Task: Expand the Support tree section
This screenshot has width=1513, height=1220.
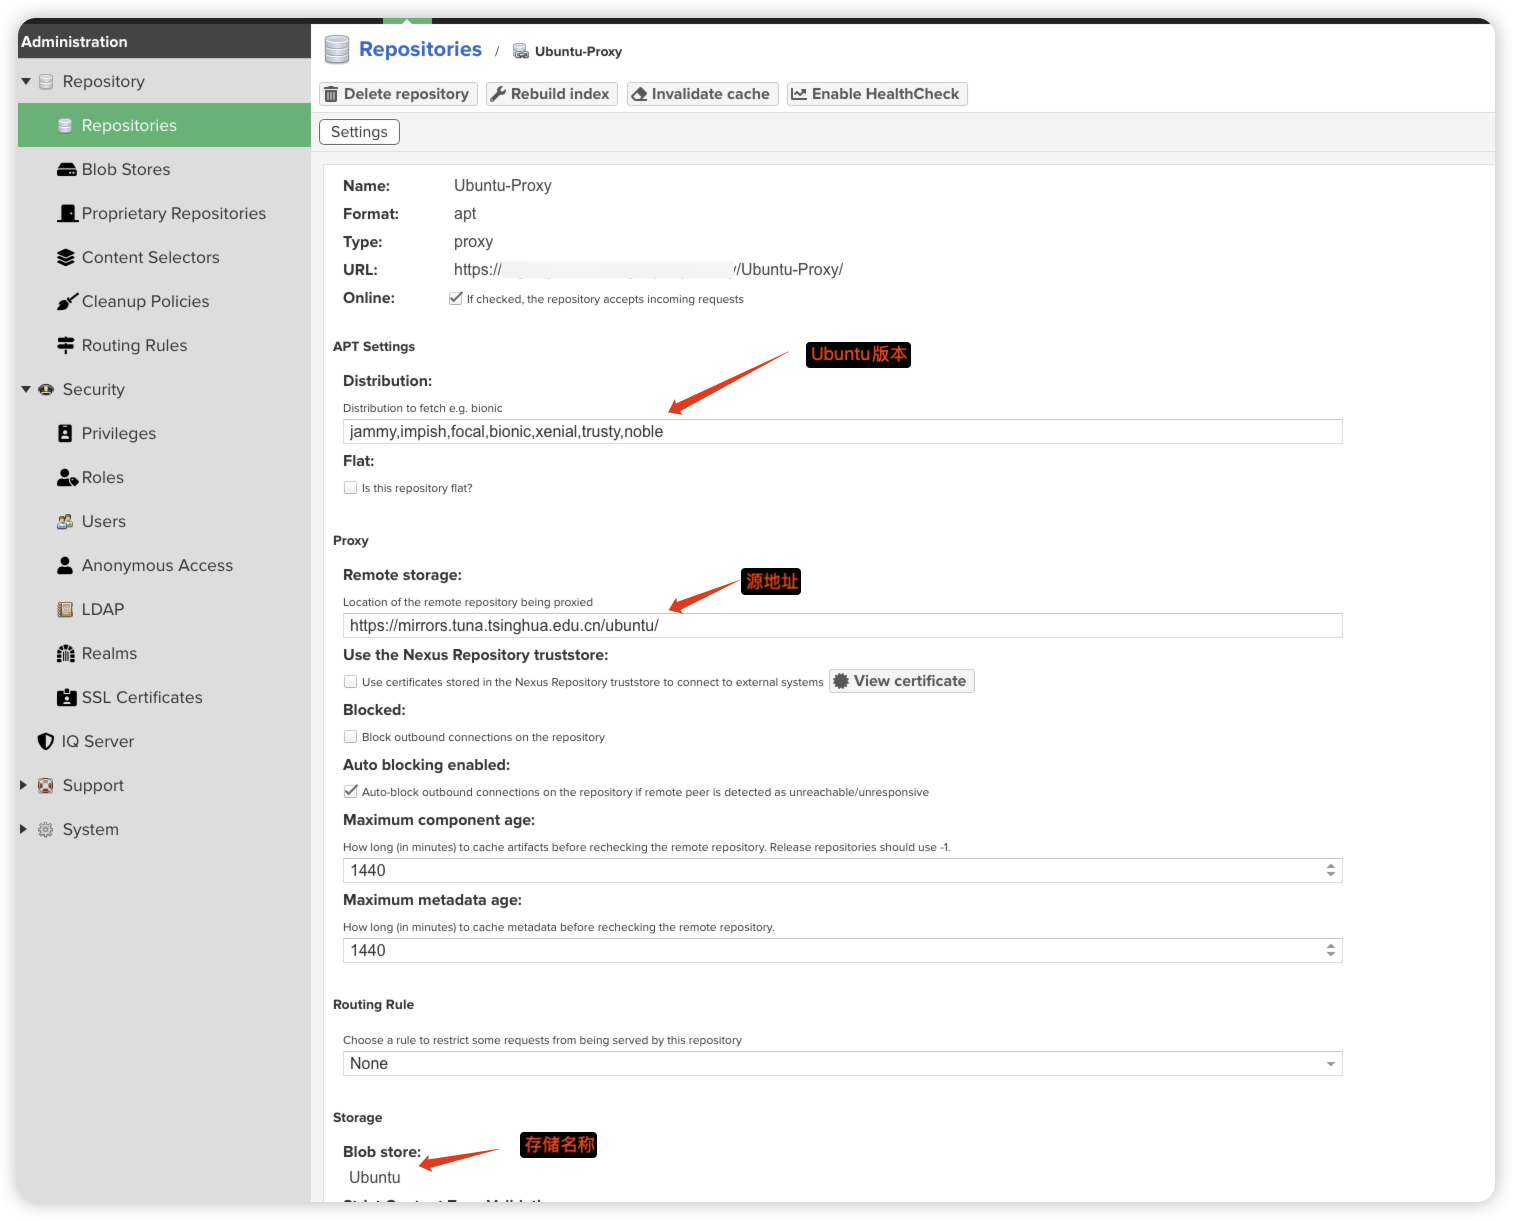Action: pos(24,786)
